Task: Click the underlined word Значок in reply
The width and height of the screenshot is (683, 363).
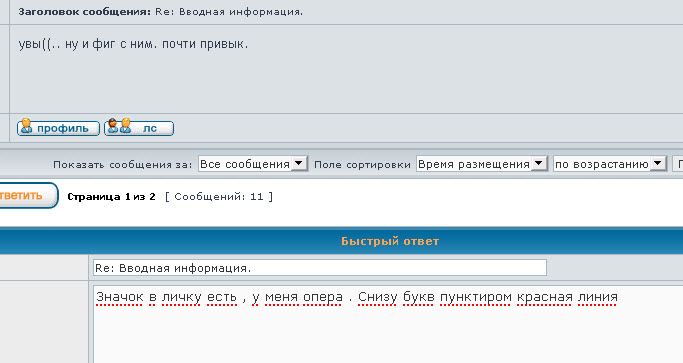Action: 119,297
